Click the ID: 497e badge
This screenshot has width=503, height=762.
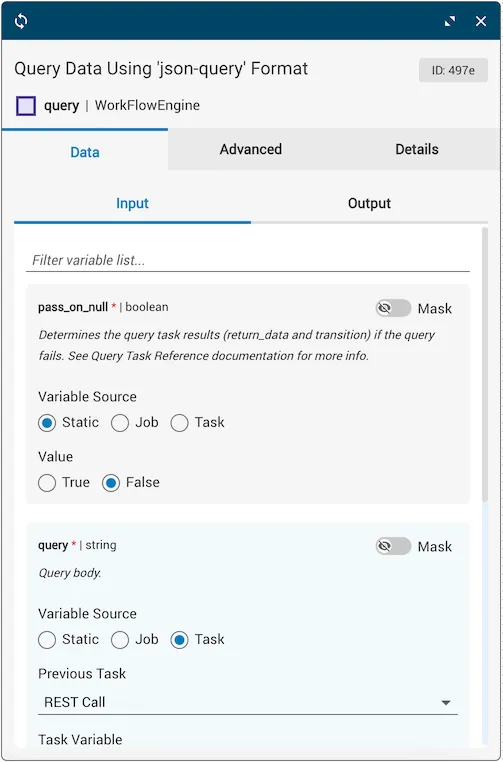(453, 70)
